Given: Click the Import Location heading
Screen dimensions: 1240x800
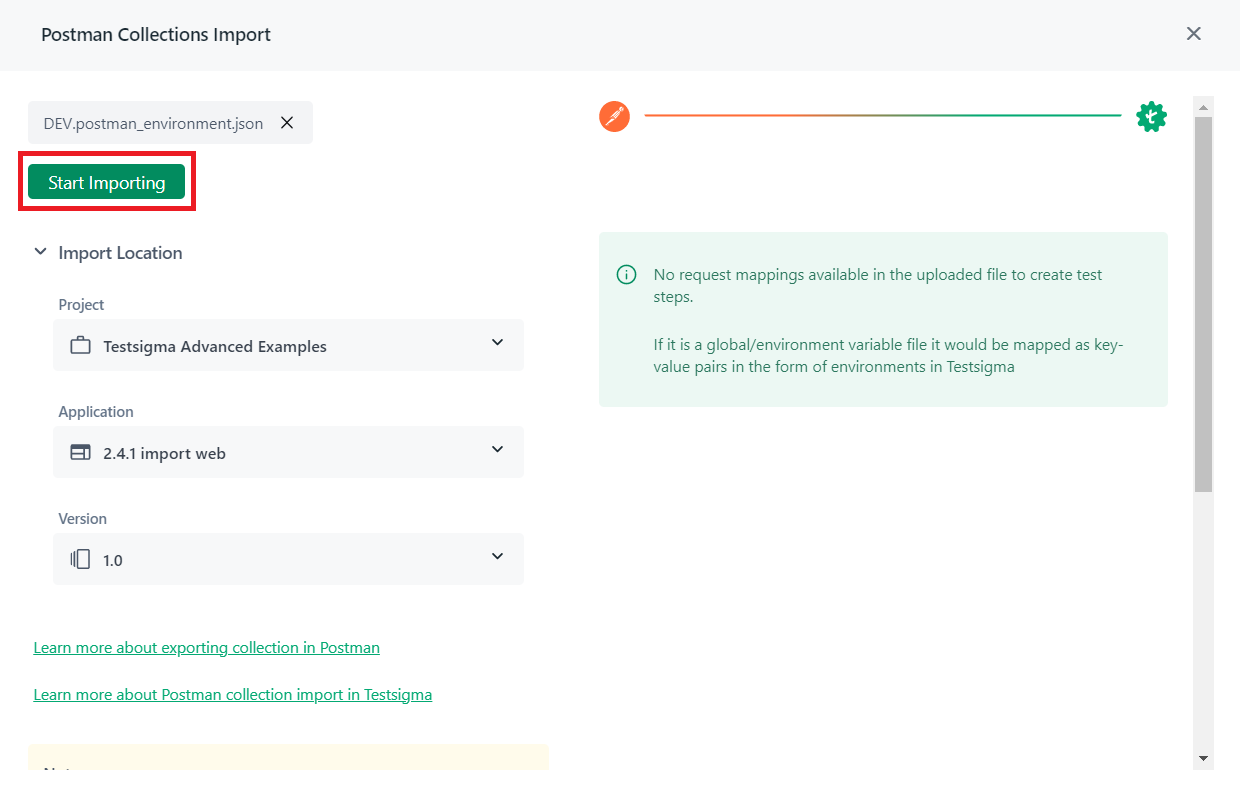Looking at the screenshot, I should (x=120, y=253).
